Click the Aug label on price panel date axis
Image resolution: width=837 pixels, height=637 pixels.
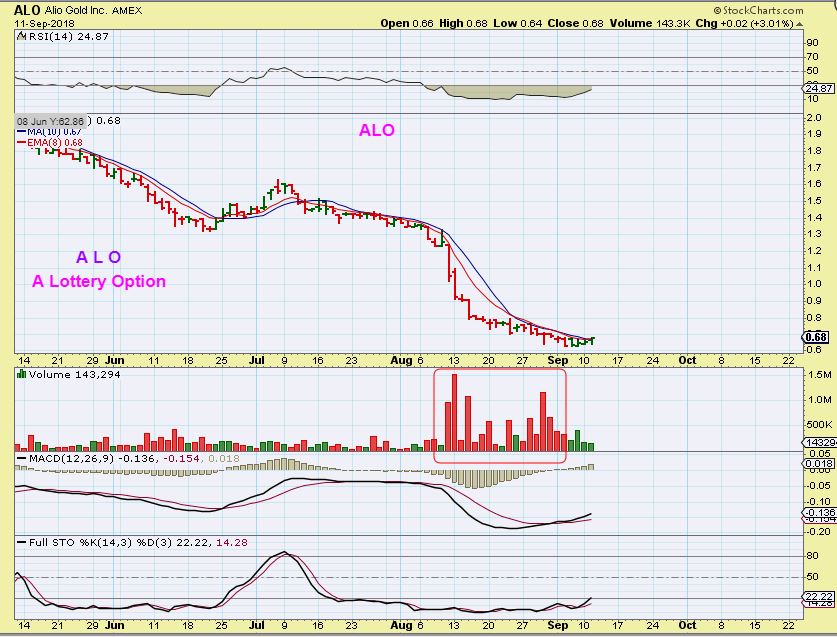pos(401,360)
